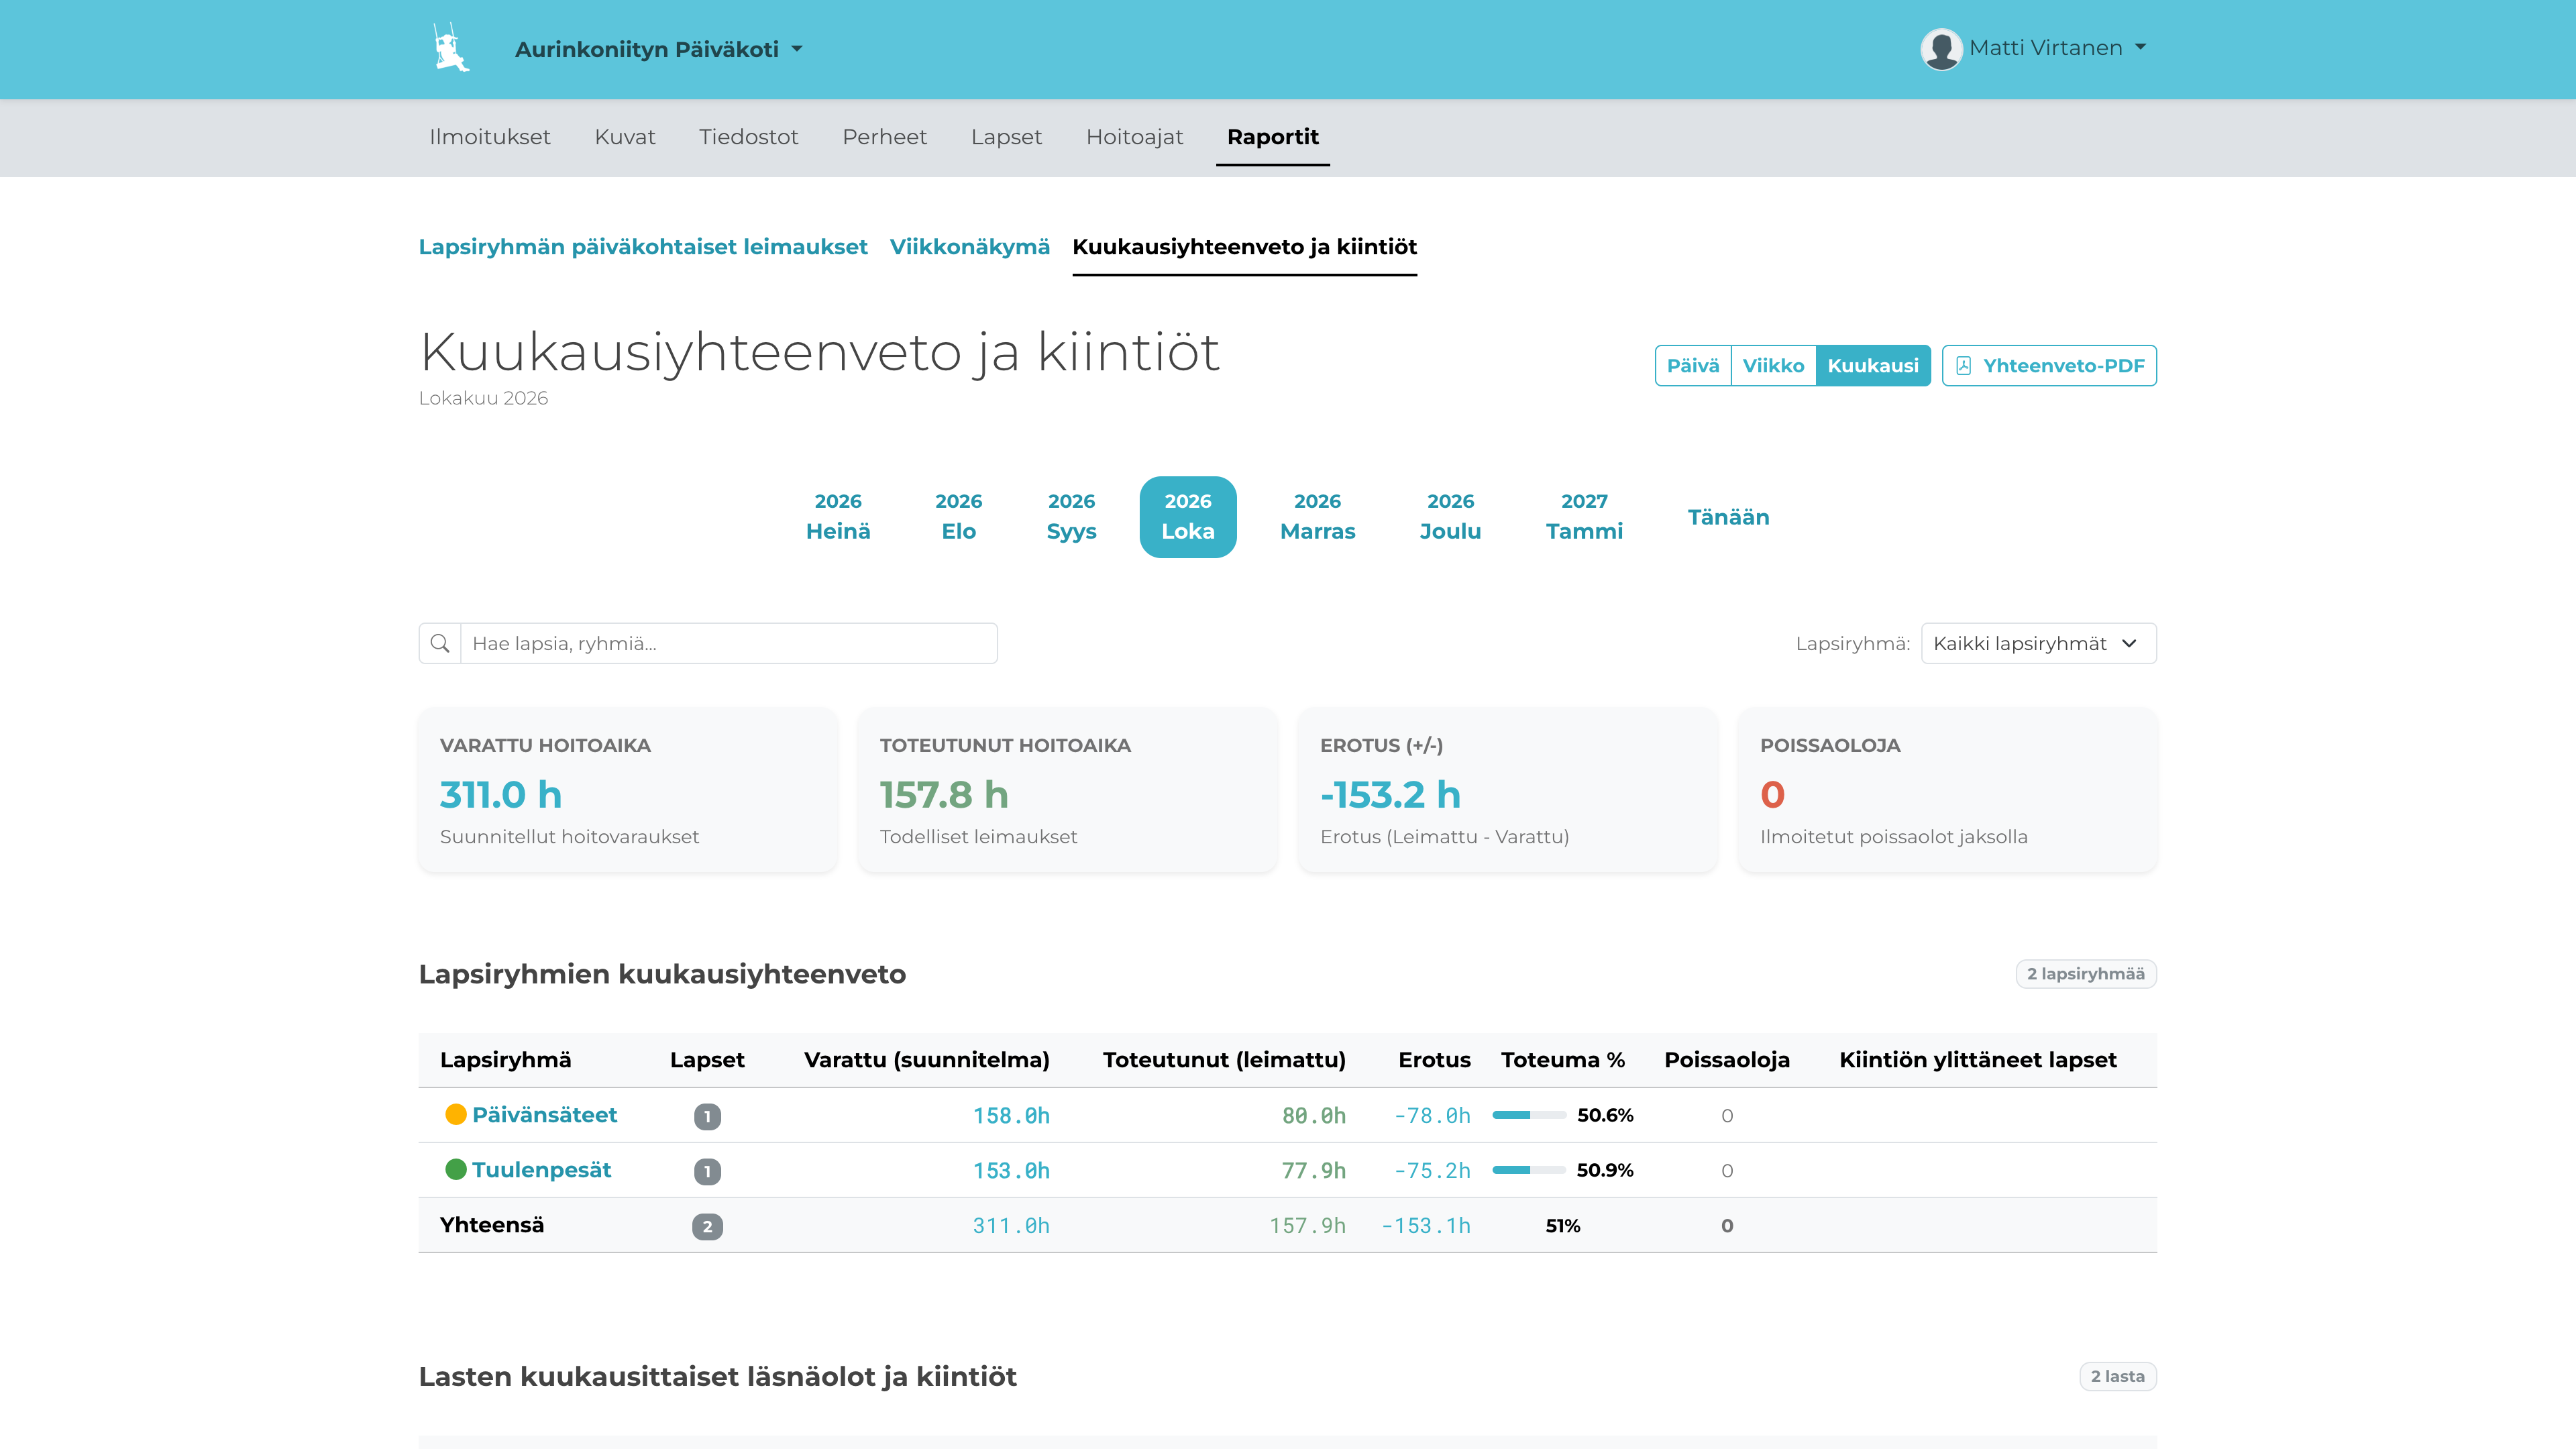2576x1449 pixels.
Task: Jump to Tänään
Action: (1728, 517)
